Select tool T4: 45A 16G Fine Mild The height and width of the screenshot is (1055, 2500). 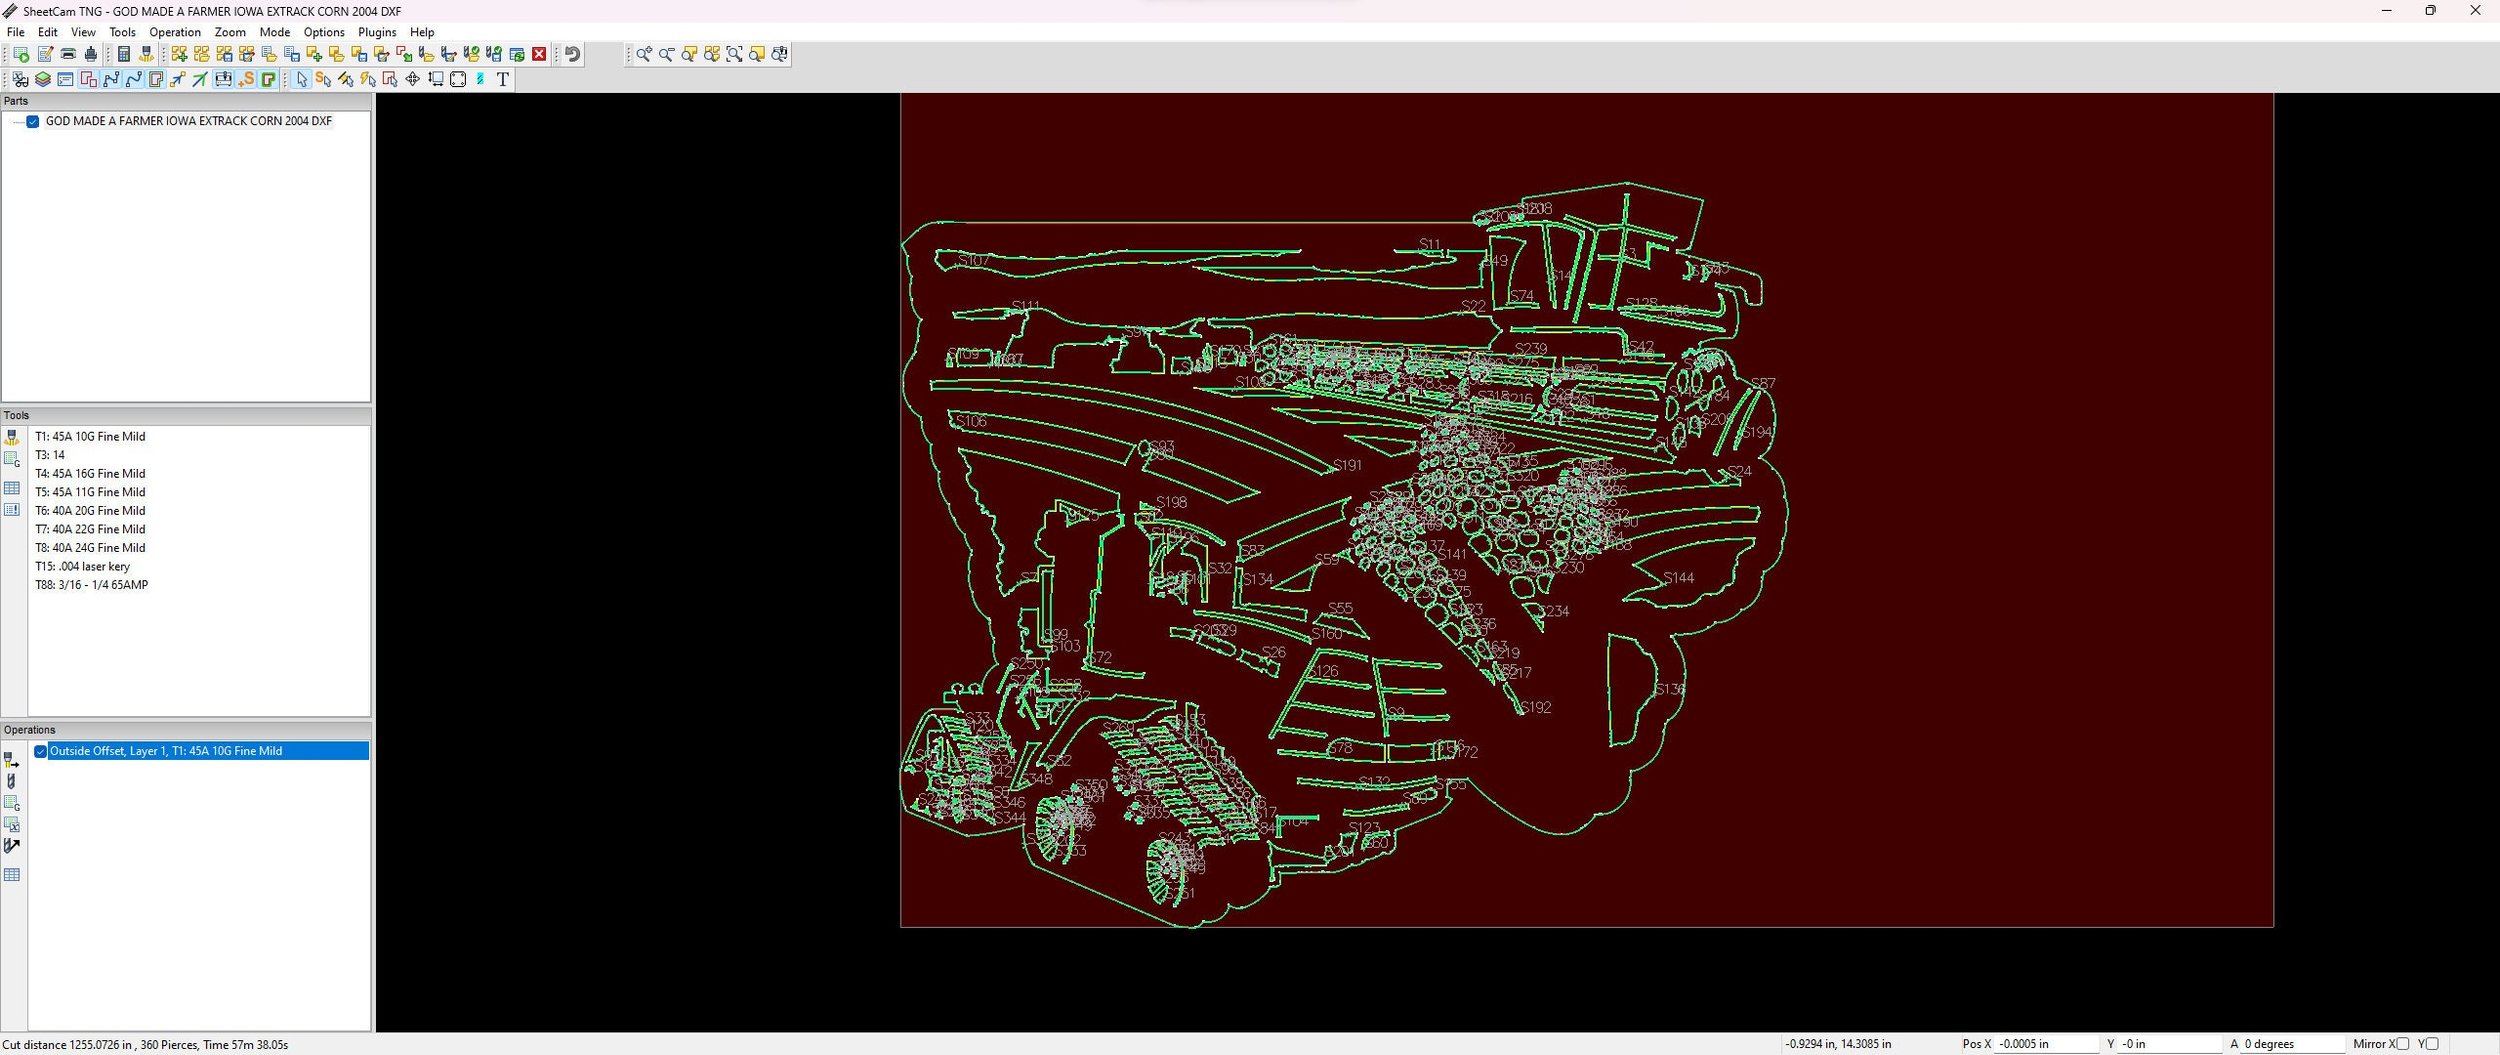pos(90,474)
